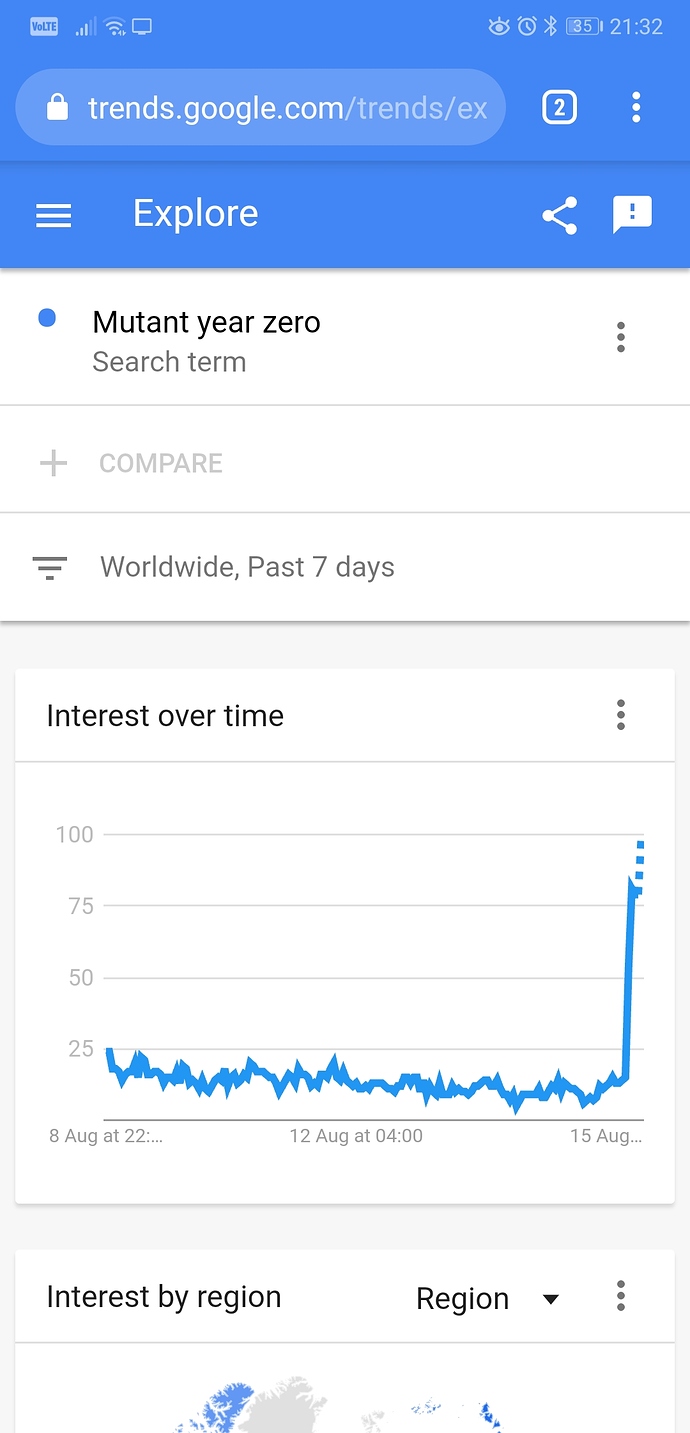Add a comparison term with COMPARE
Screen dimensions: 690x1433
(161, 463)
